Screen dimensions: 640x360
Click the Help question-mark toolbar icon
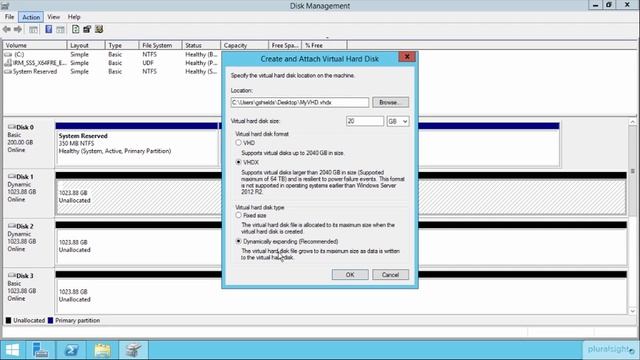pyautogui.click(x=49, y=29)
